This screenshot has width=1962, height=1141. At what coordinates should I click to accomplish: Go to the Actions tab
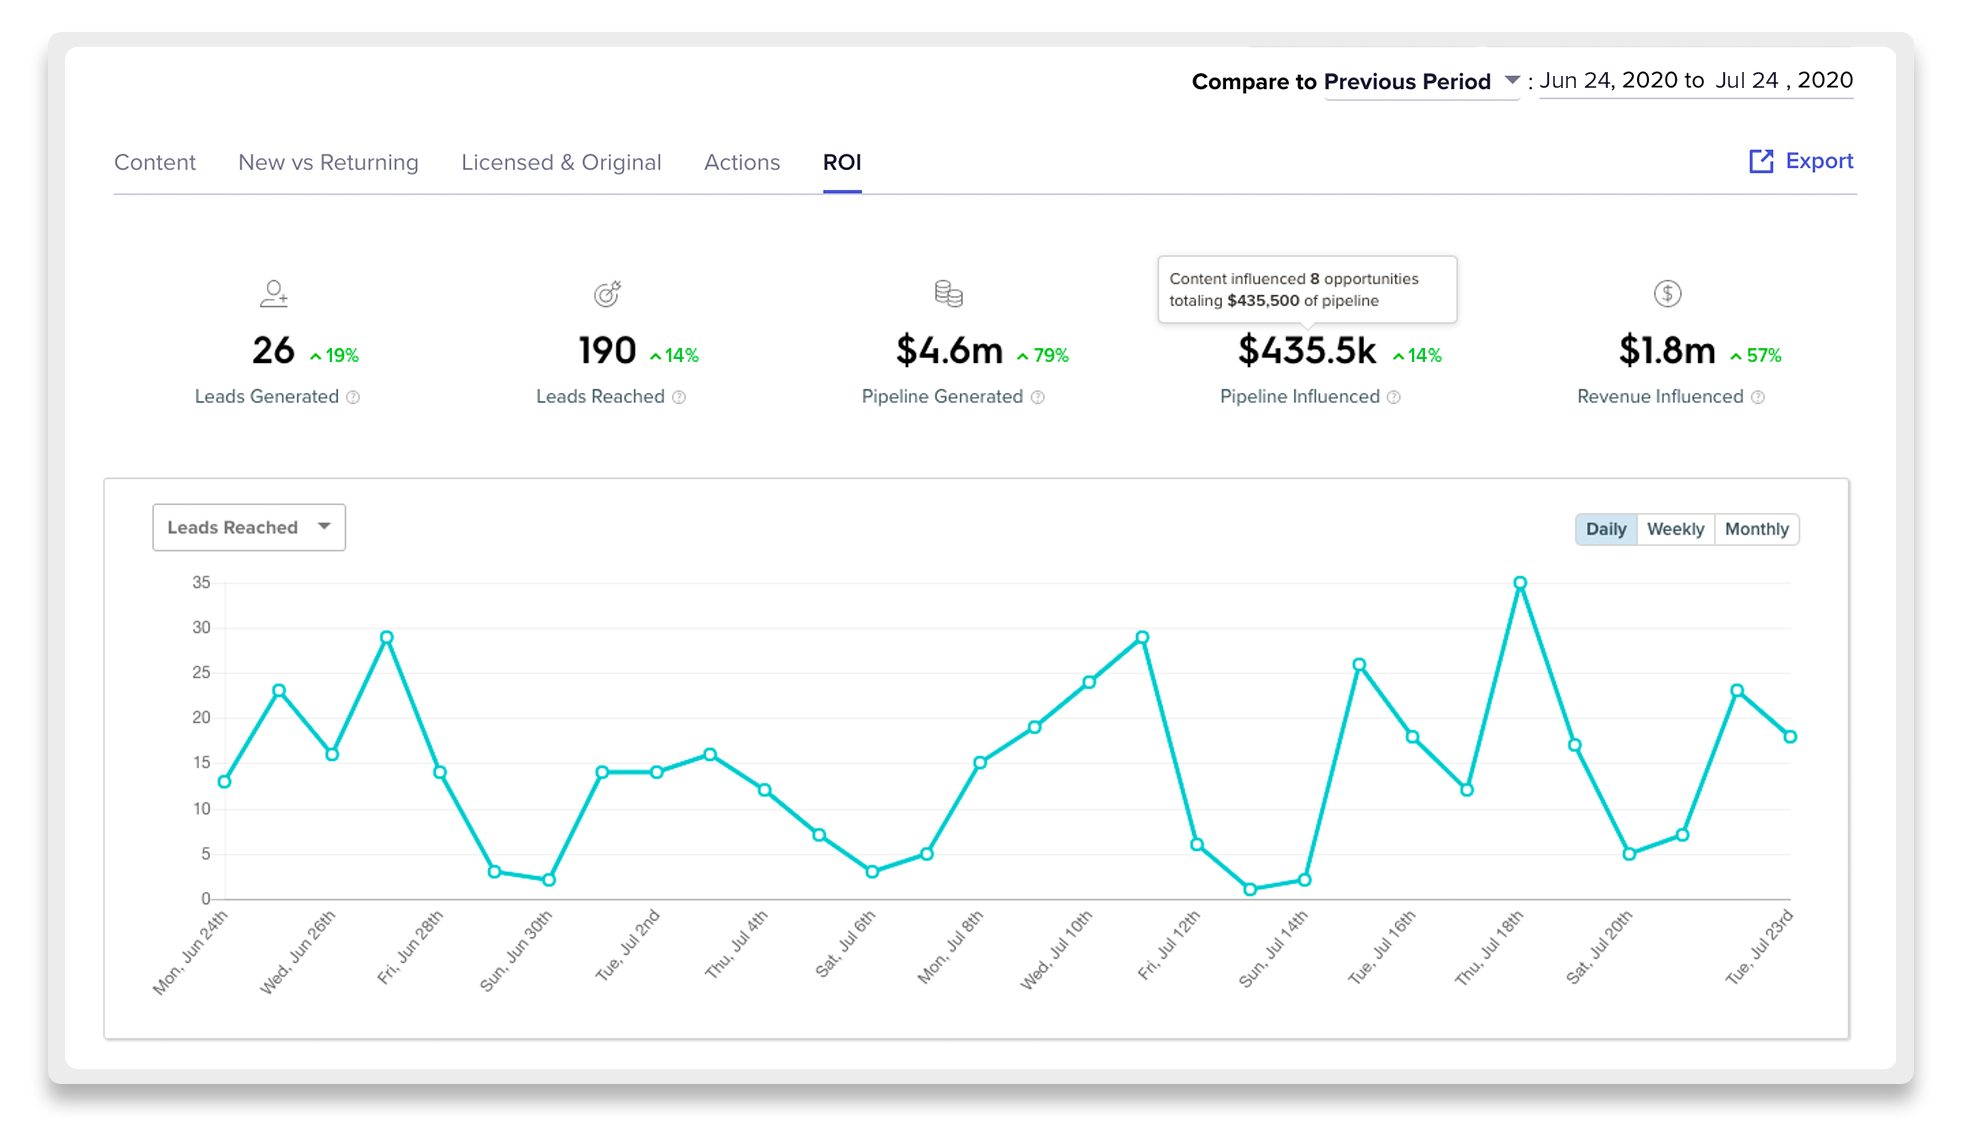tap(742, 162)
